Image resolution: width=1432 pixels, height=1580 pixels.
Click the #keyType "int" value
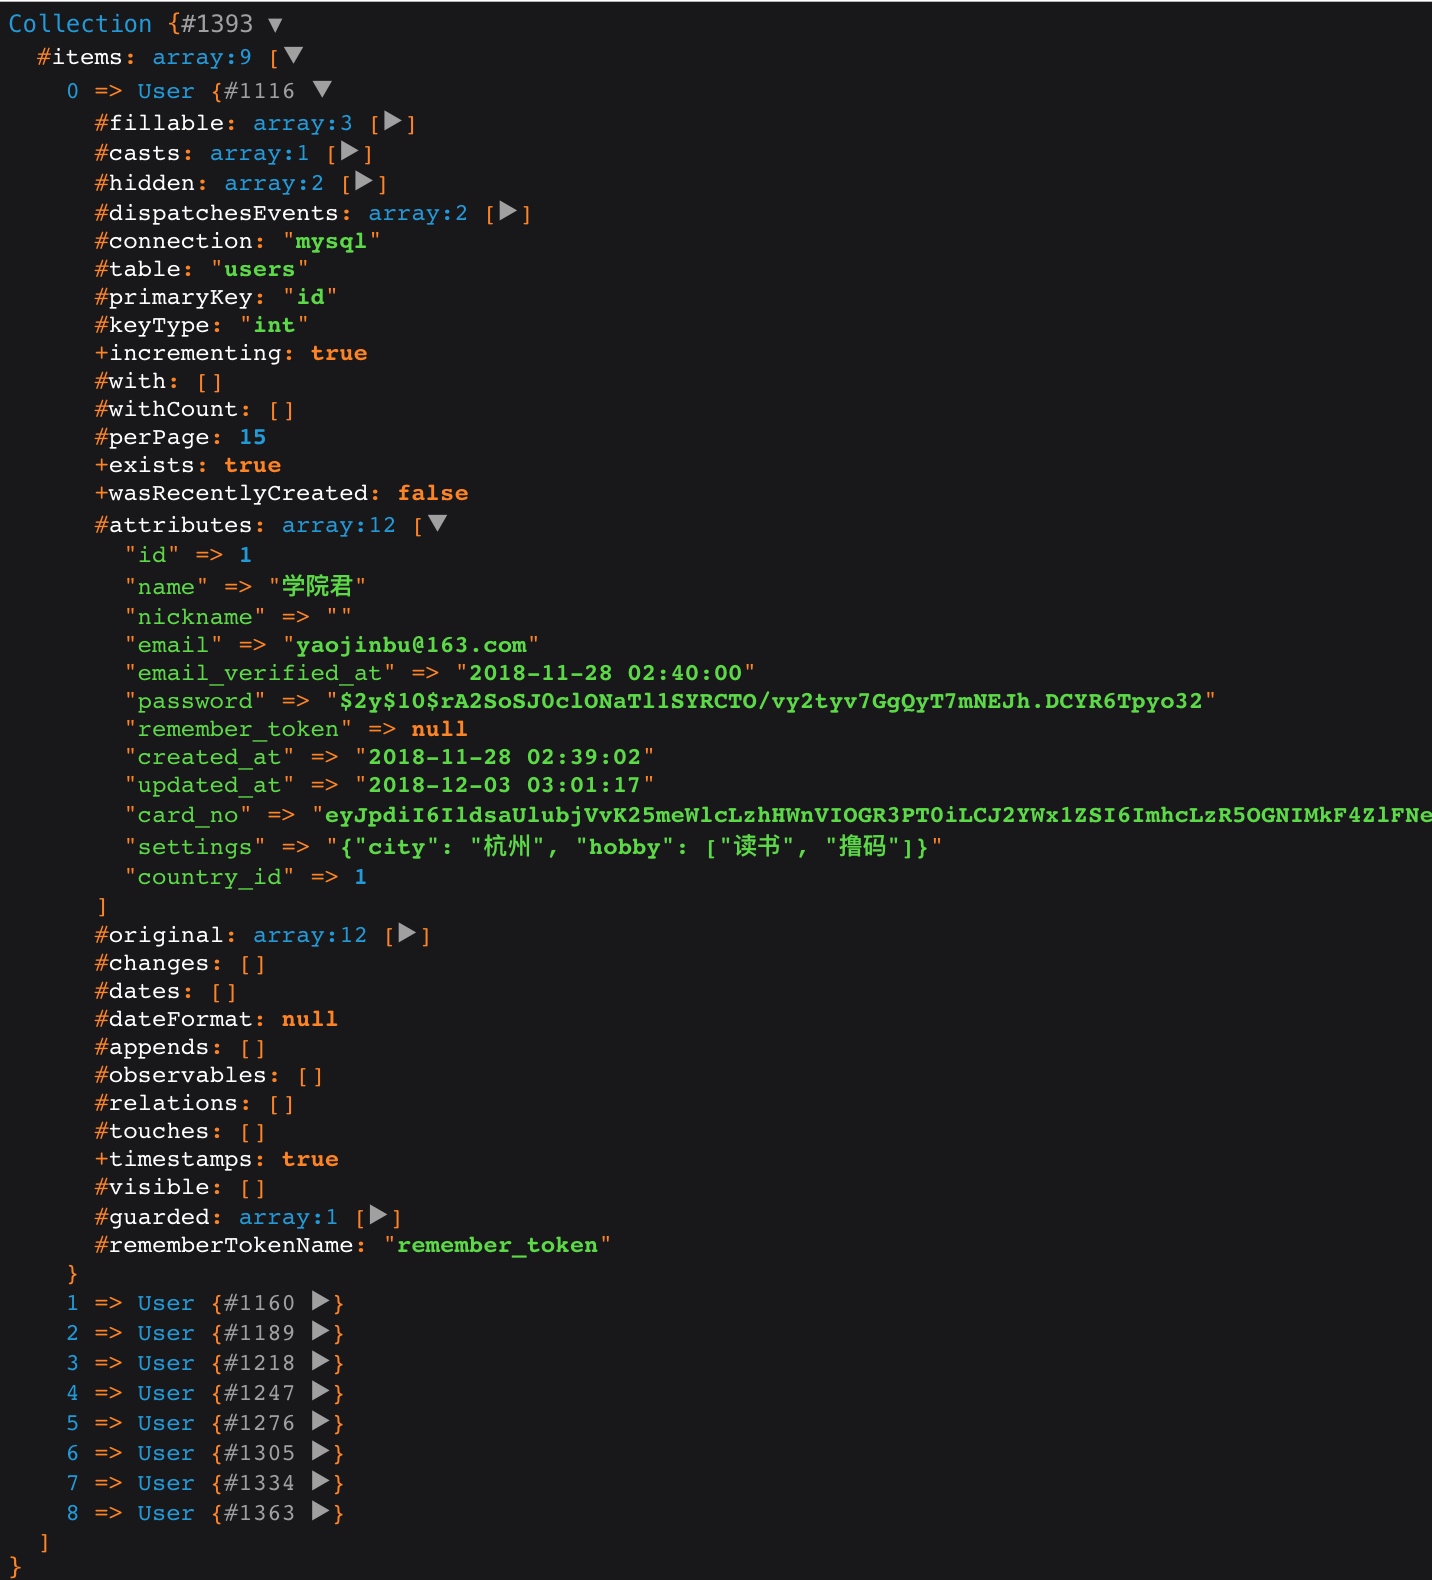274,326
